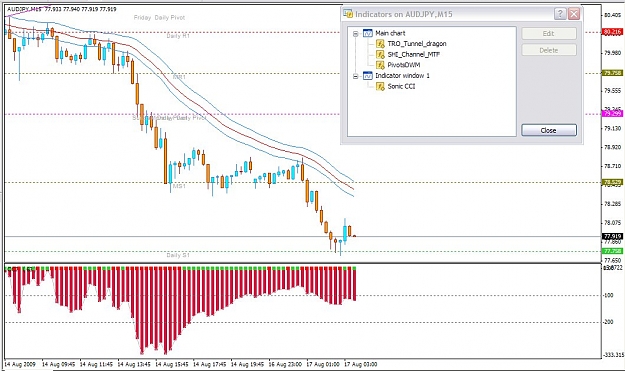Click the magenta 79.299 pivot price label
The height and width of the screenshot is (371, 625).
pos(613,114)
